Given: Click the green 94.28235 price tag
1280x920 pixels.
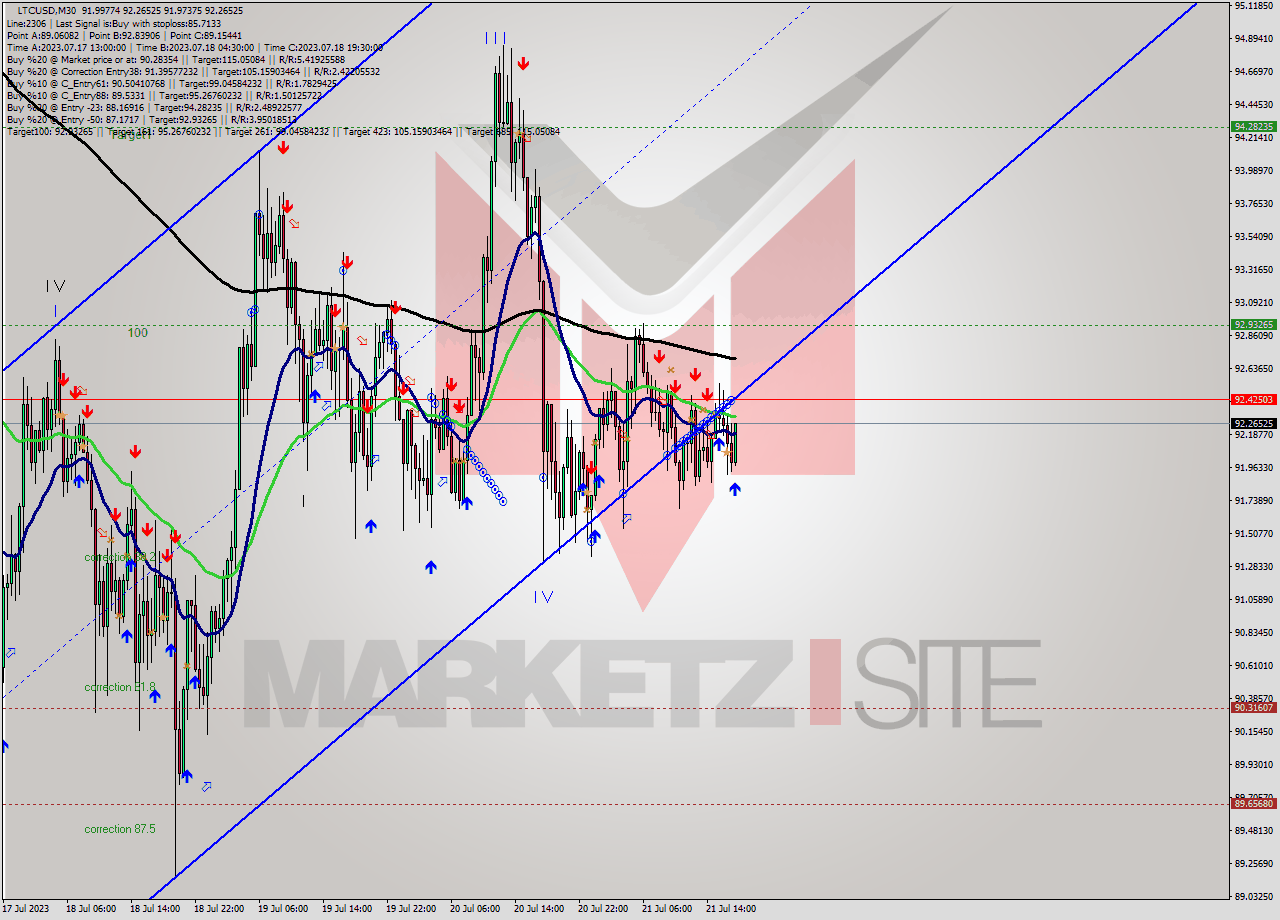Looking at the screenshot, I should click(1254, 127).
